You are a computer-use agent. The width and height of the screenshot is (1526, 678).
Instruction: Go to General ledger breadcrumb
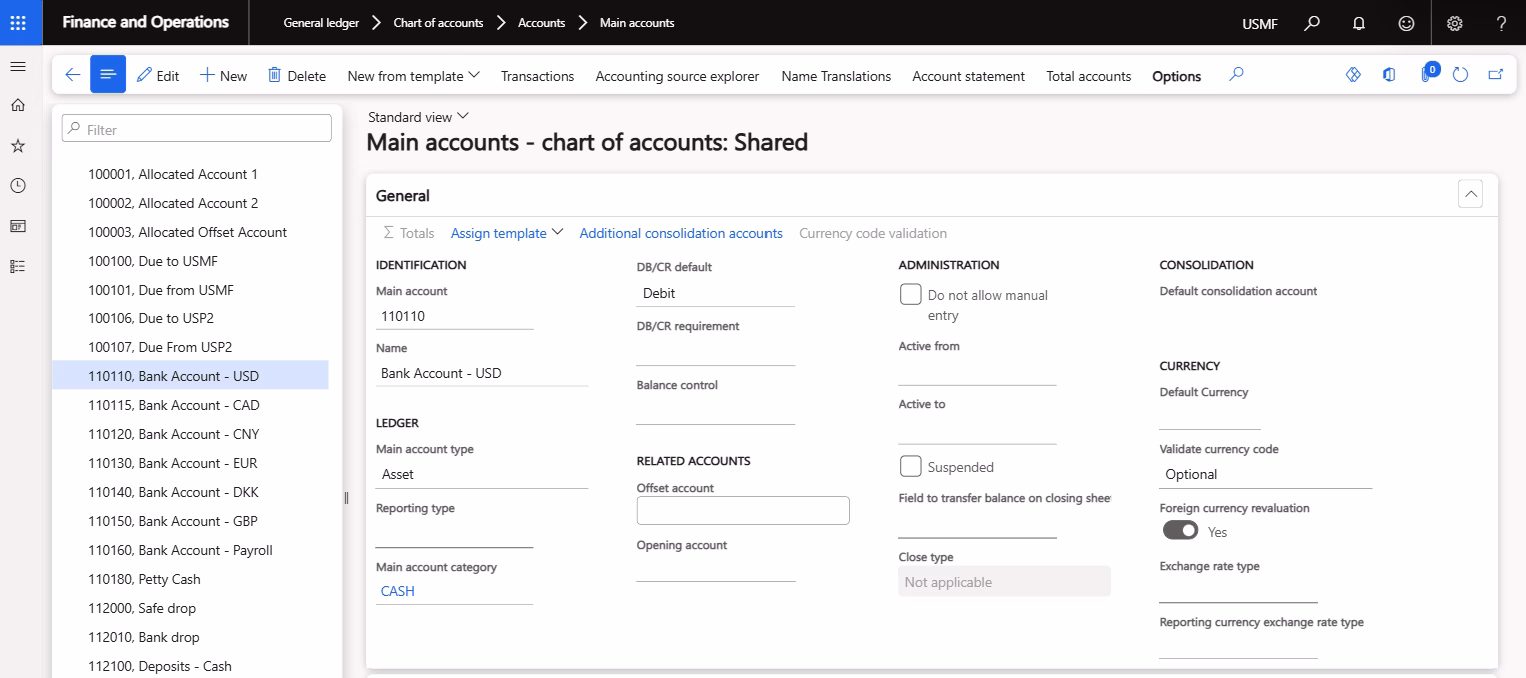pos(321,23)
